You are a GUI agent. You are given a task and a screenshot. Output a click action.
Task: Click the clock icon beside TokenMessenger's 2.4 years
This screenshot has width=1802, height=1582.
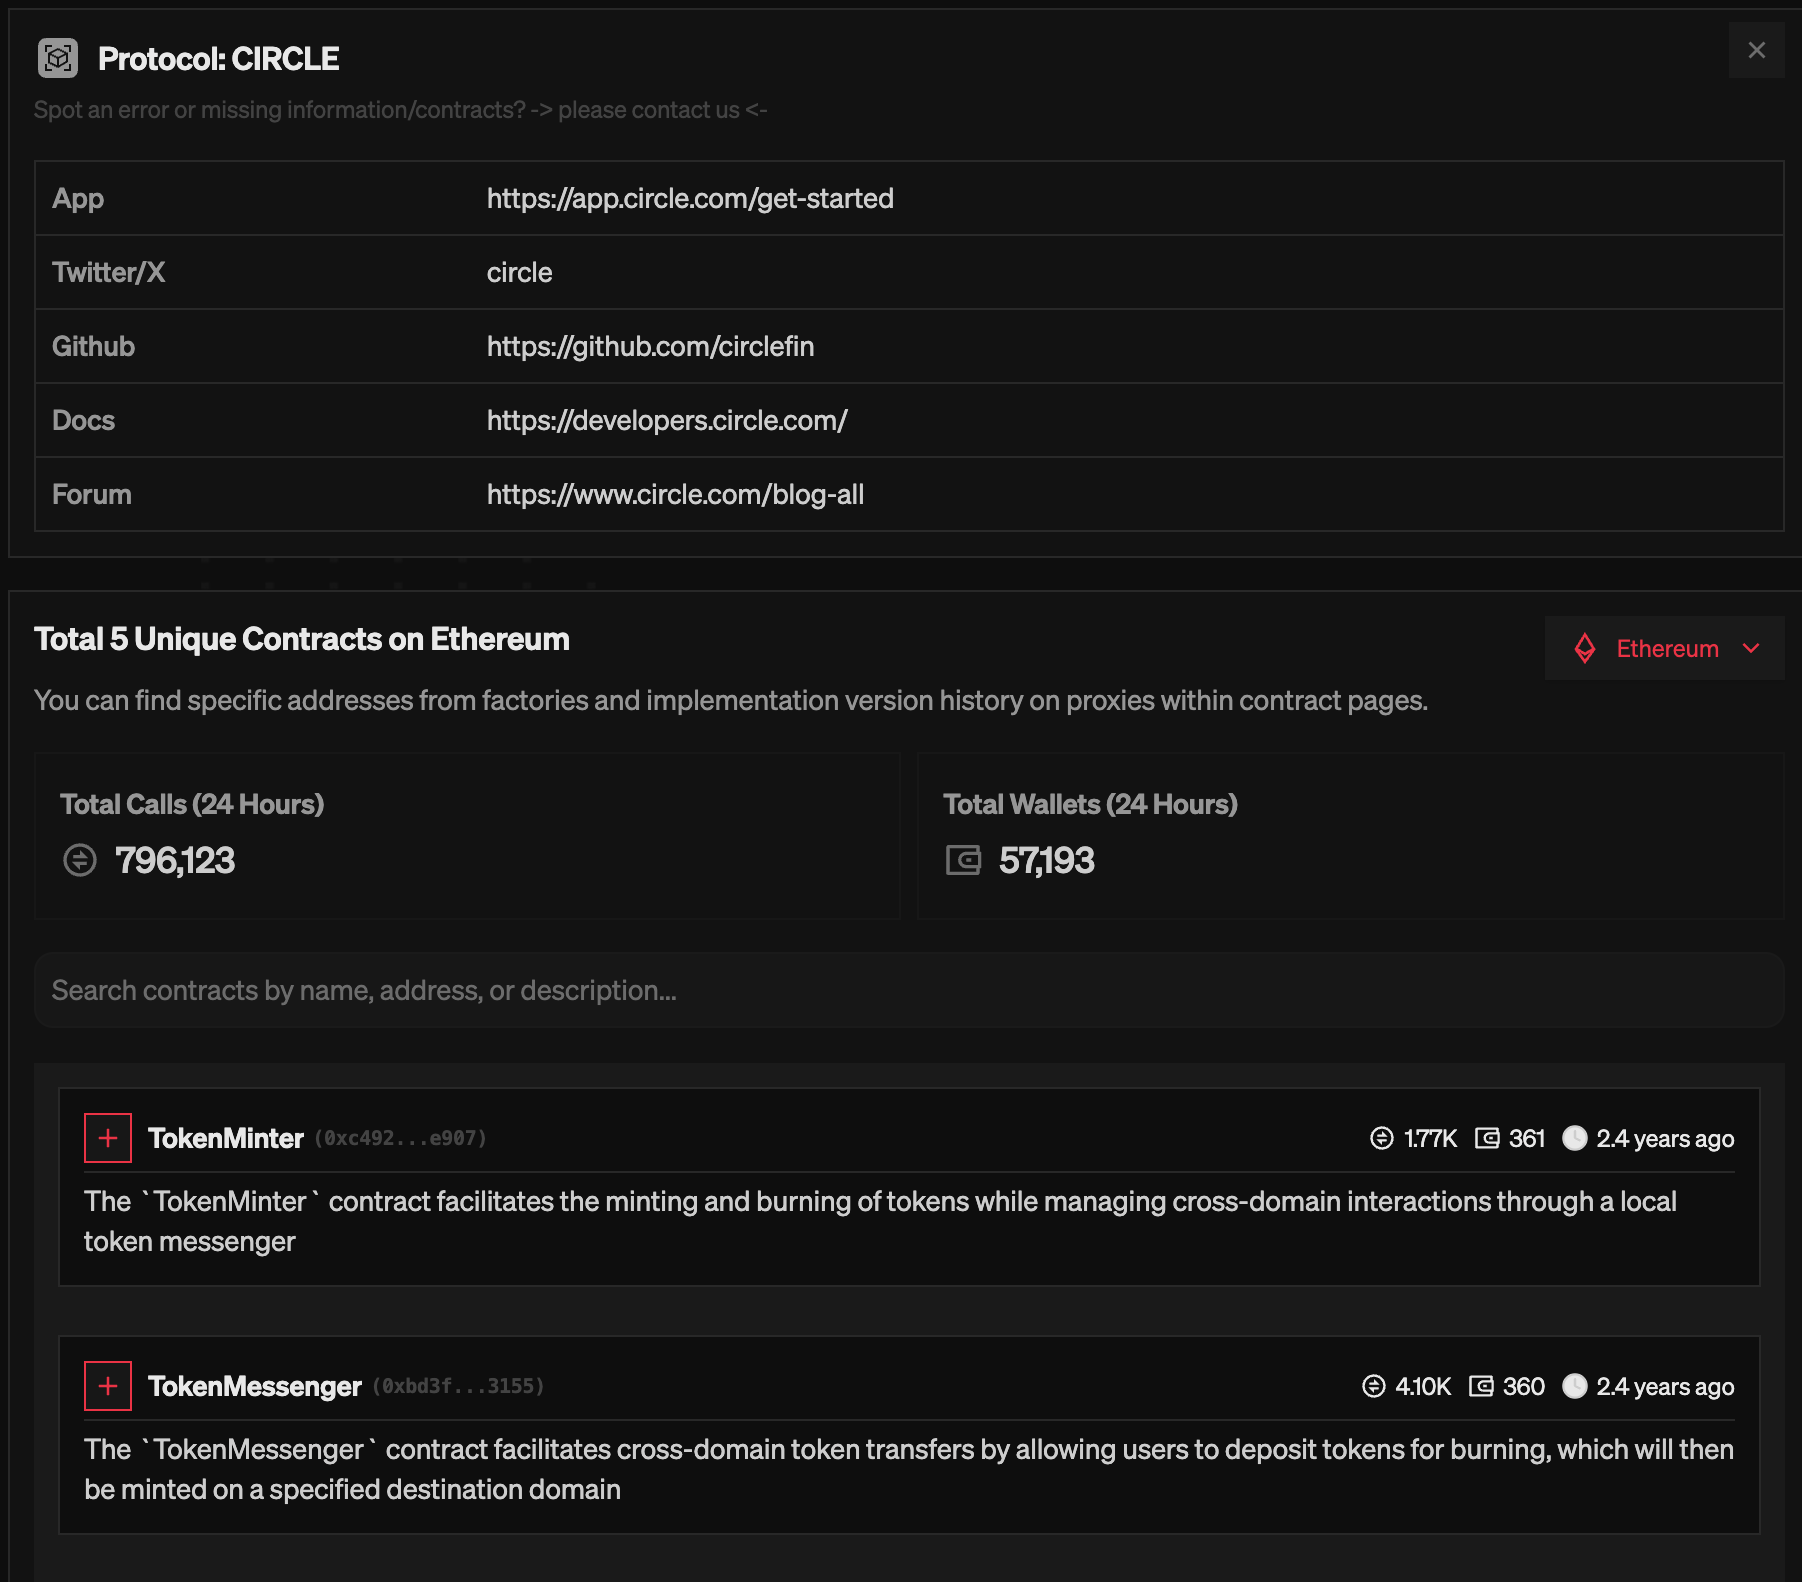[x=1577, y=1386]
